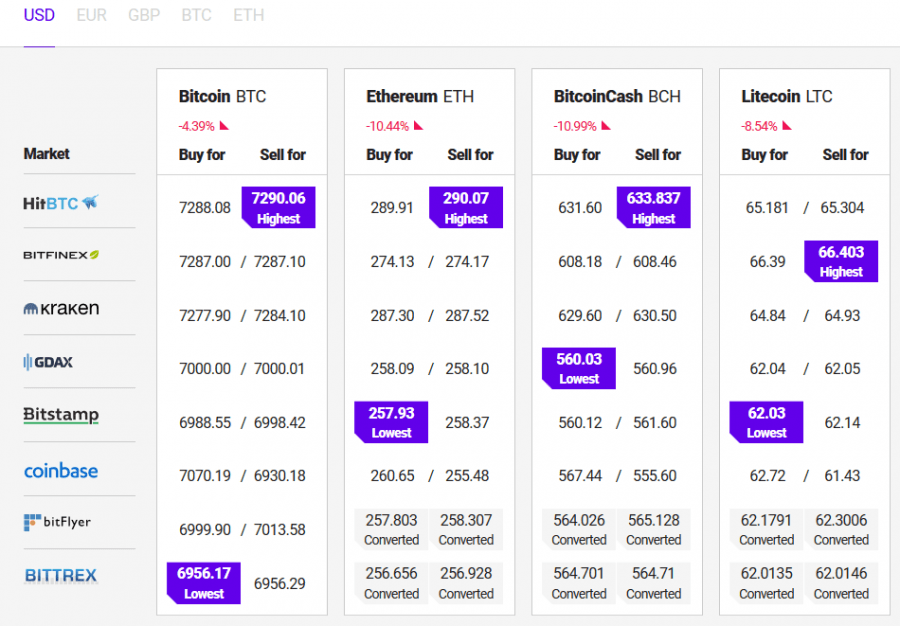Screen dimensions: 900x626
Task: Click the 65.304 HitBTC Litecoin sell price
Action: 842,208
